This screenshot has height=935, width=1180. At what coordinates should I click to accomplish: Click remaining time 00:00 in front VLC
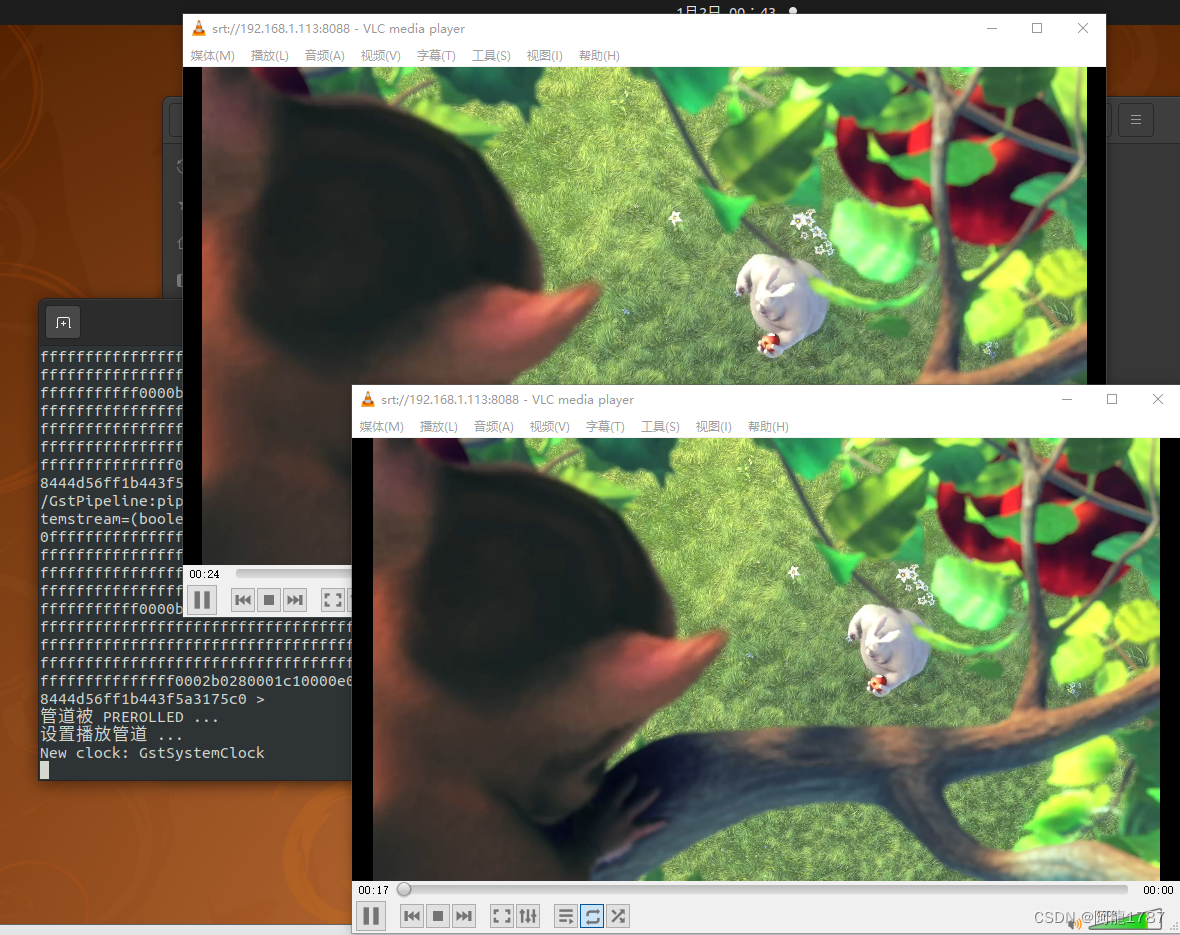pyautogui.click(x=1157, y=890)
